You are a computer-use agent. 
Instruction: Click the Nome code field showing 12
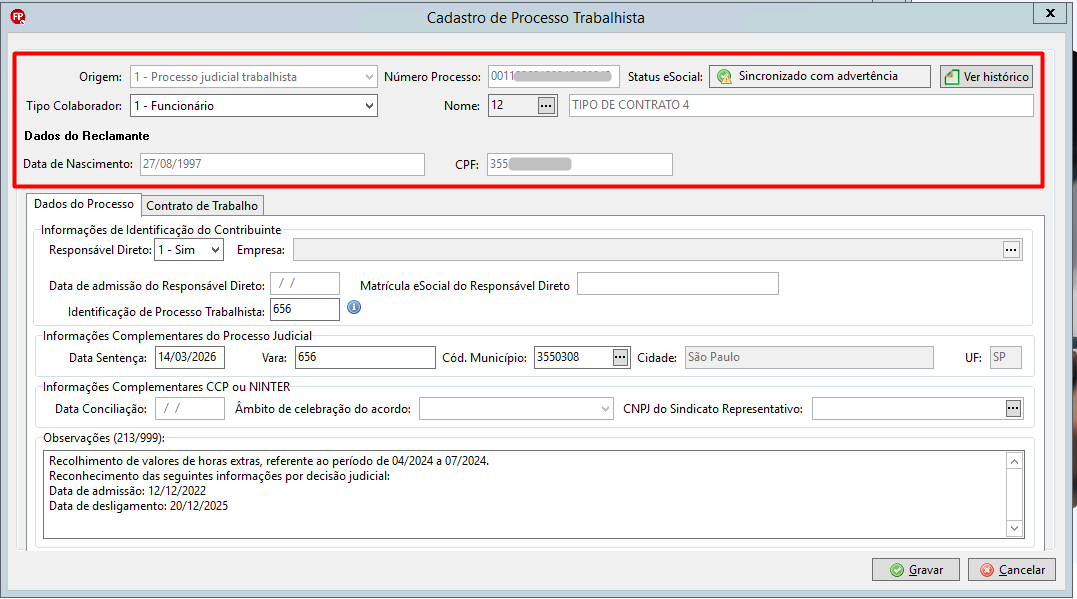(x=512, y=106)
